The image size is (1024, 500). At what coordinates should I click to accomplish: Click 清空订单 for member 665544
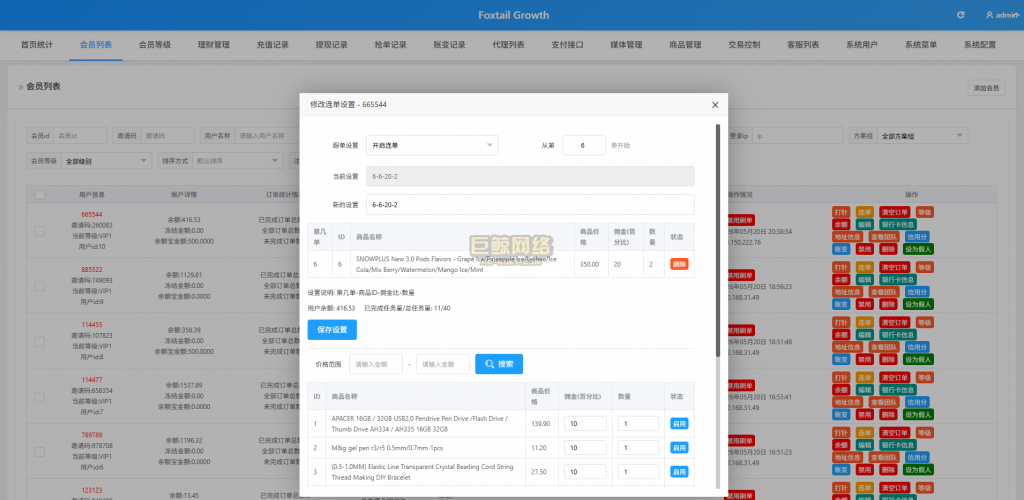(895, 212)
